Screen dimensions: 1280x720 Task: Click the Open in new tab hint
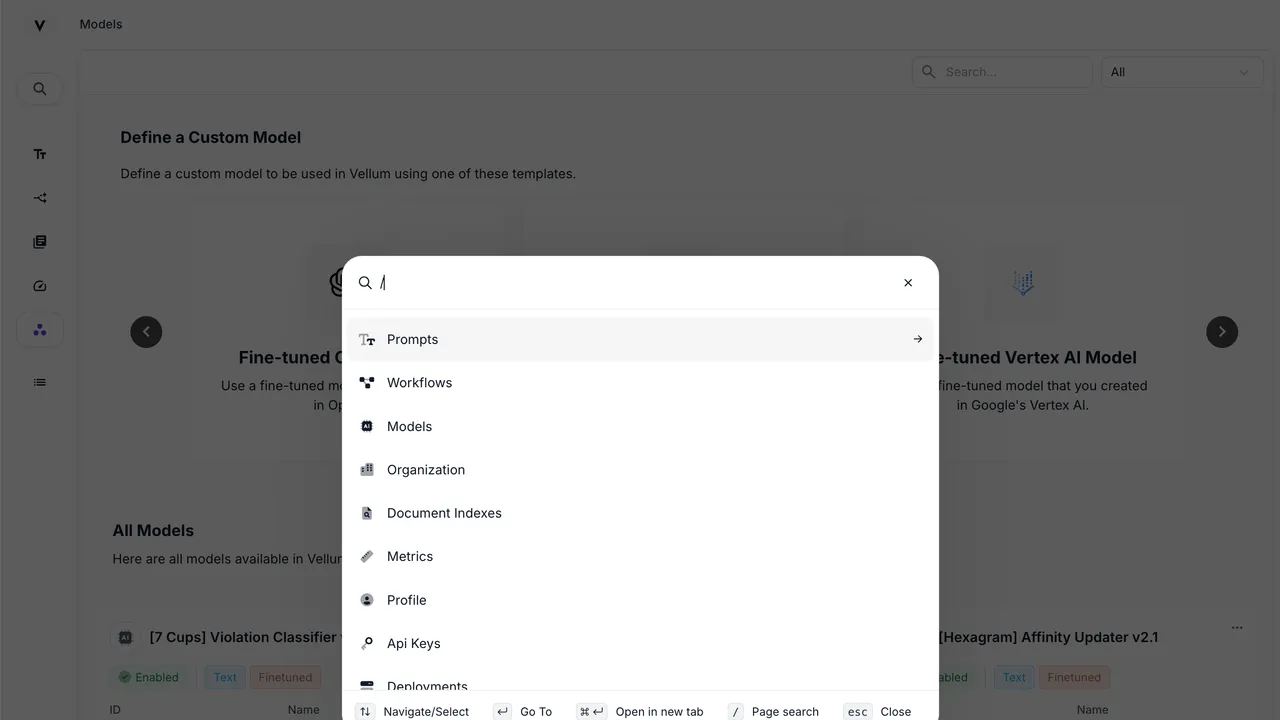pyautogui.click(x=640, y=712)
